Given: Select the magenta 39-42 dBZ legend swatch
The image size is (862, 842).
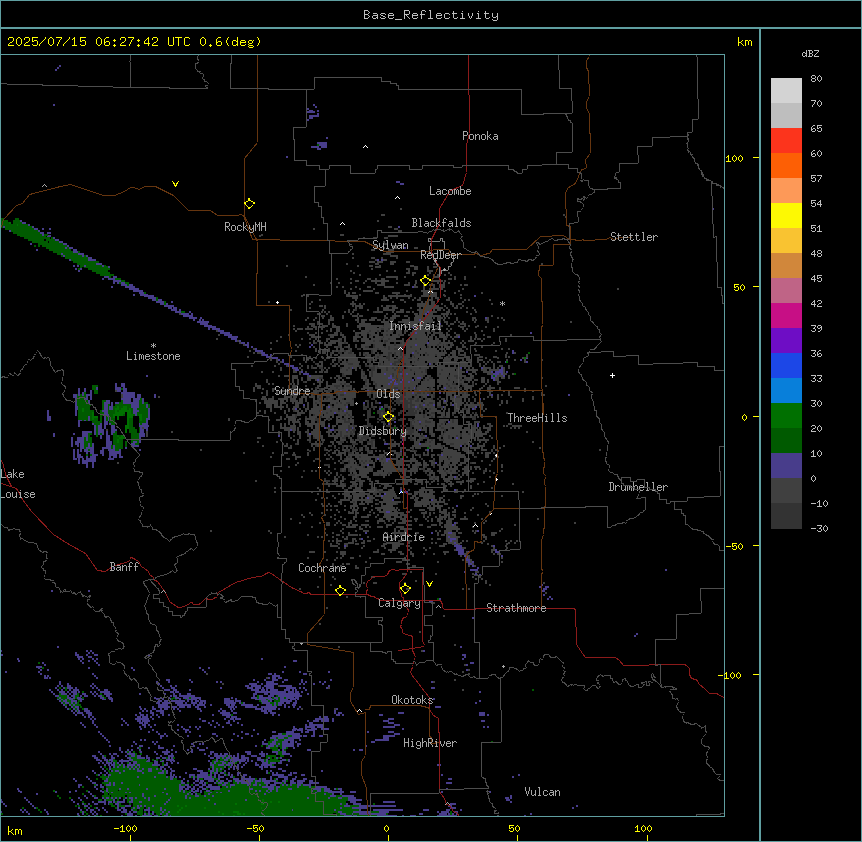Looking at the screenshot, I should click(x=786, y=315).
